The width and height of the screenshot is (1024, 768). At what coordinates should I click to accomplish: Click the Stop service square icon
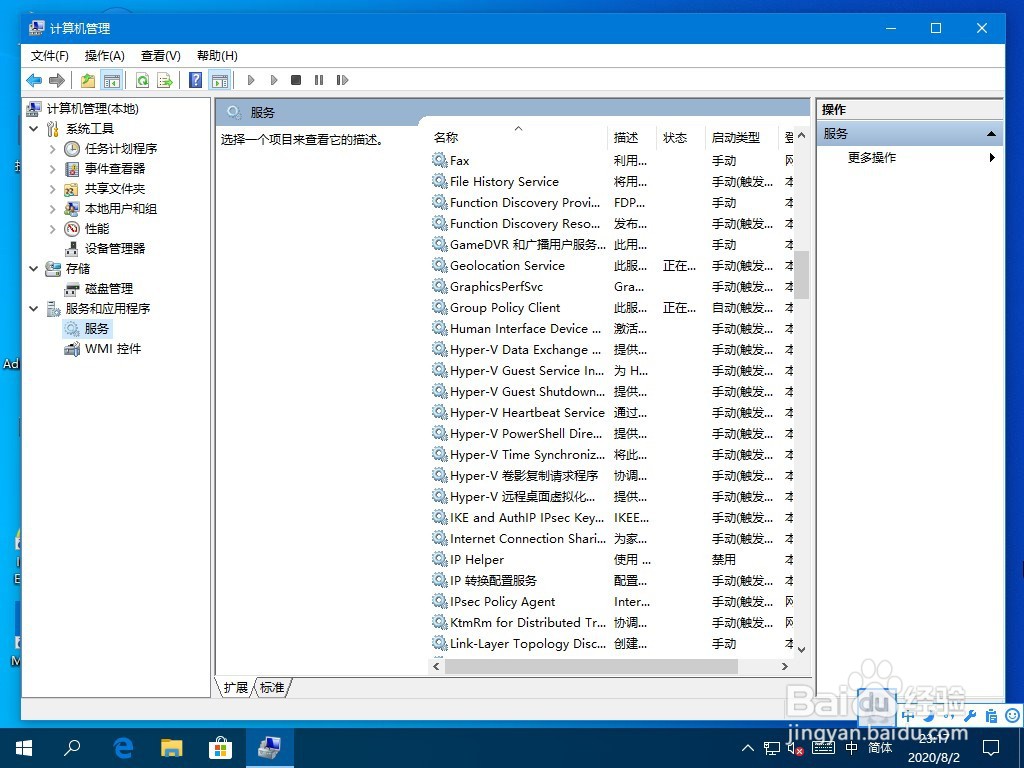(x=296, y=80)
